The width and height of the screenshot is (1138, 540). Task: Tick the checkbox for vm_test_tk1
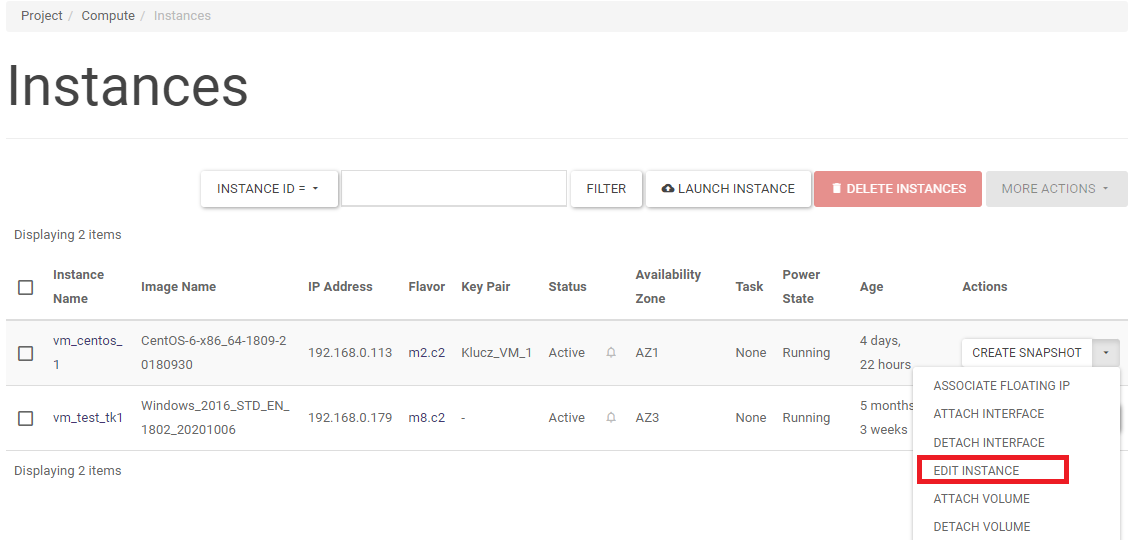point(26,418)
